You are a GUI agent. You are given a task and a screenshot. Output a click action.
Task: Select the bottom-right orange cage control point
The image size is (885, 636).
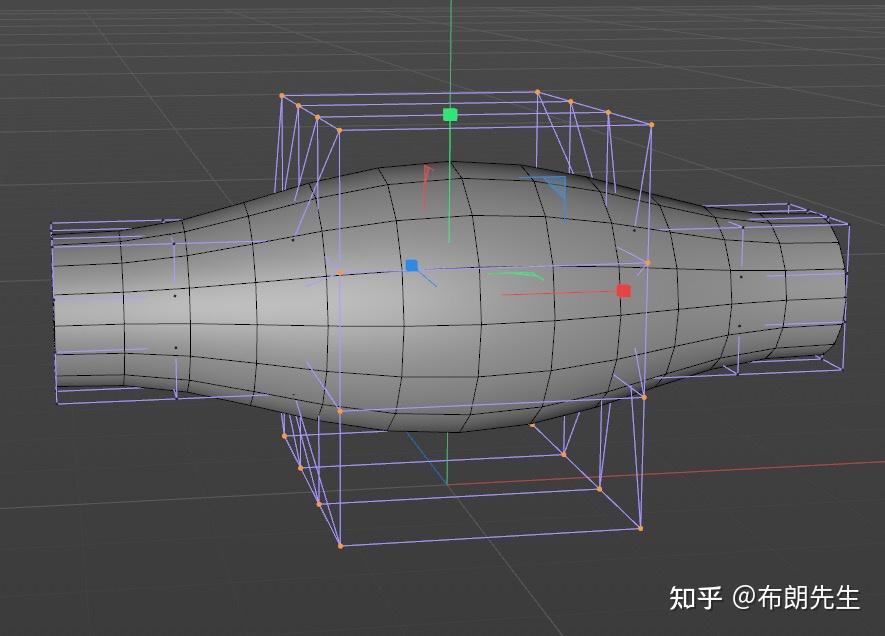(x=640, y=528)
